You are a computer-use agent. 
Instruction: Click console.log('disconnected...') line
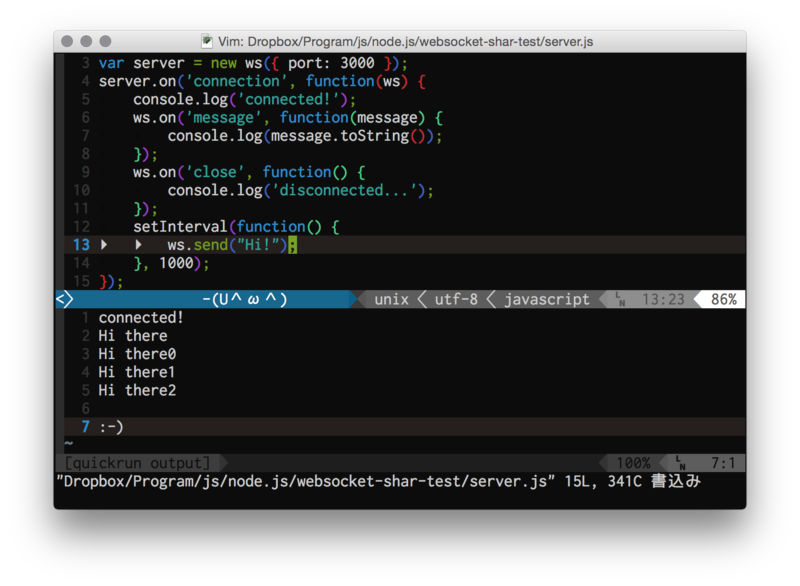coord(301,191)
